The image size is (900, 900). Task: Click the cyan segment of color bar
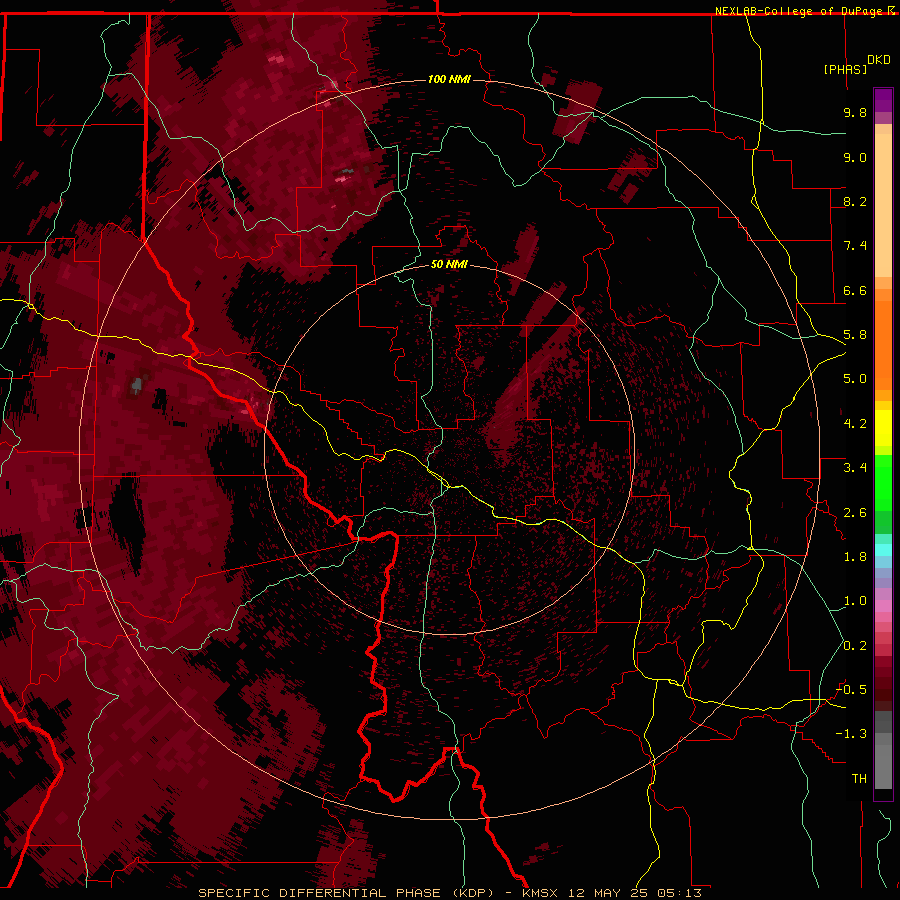(883, 550)
